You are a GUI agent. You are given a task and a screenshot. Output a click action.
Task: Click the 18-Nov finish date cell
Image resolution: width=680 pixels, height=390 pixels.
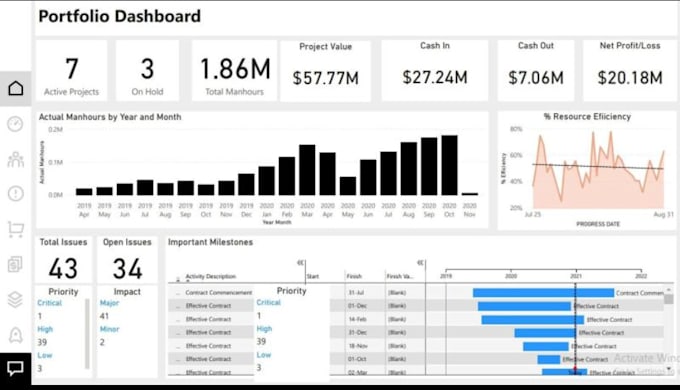[x=358, y=346]
